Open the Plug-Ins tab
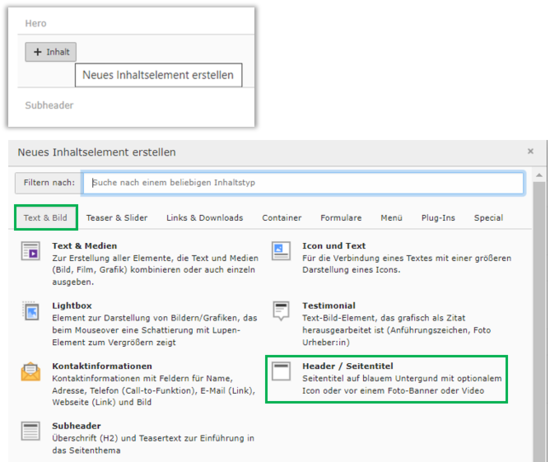The height and width of the screenshot is (462, 550). click(x=438, y=218)
